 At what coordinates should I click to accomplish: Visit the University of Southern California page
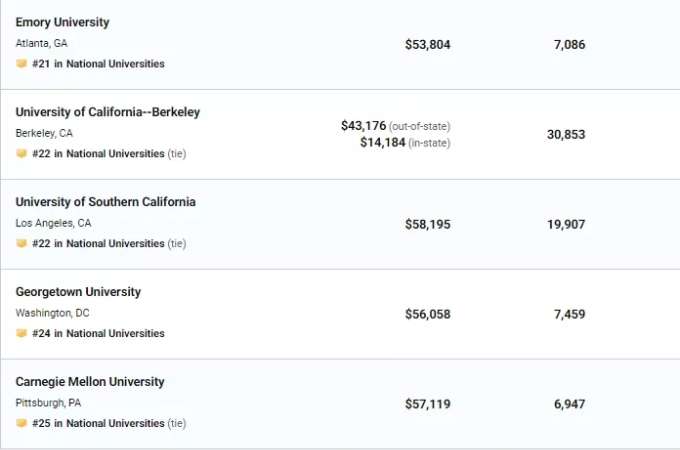click(105, 202)
